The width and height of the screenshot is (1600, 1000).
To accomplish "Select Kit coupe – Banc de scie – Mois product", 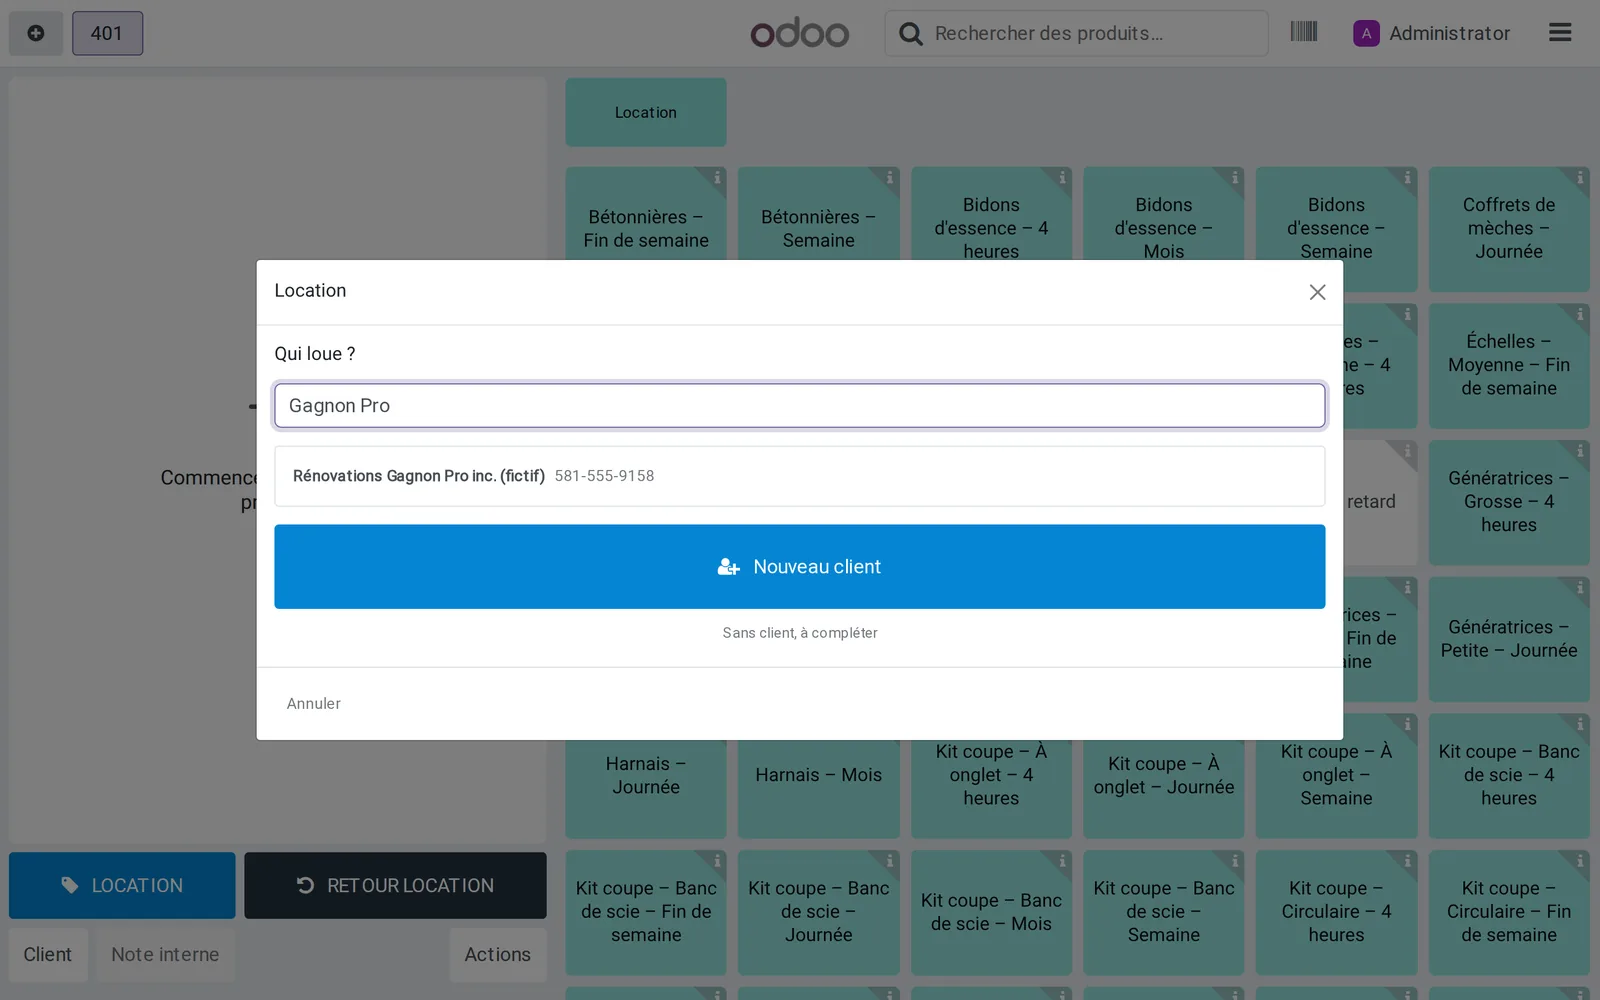I will coord(991,912).
